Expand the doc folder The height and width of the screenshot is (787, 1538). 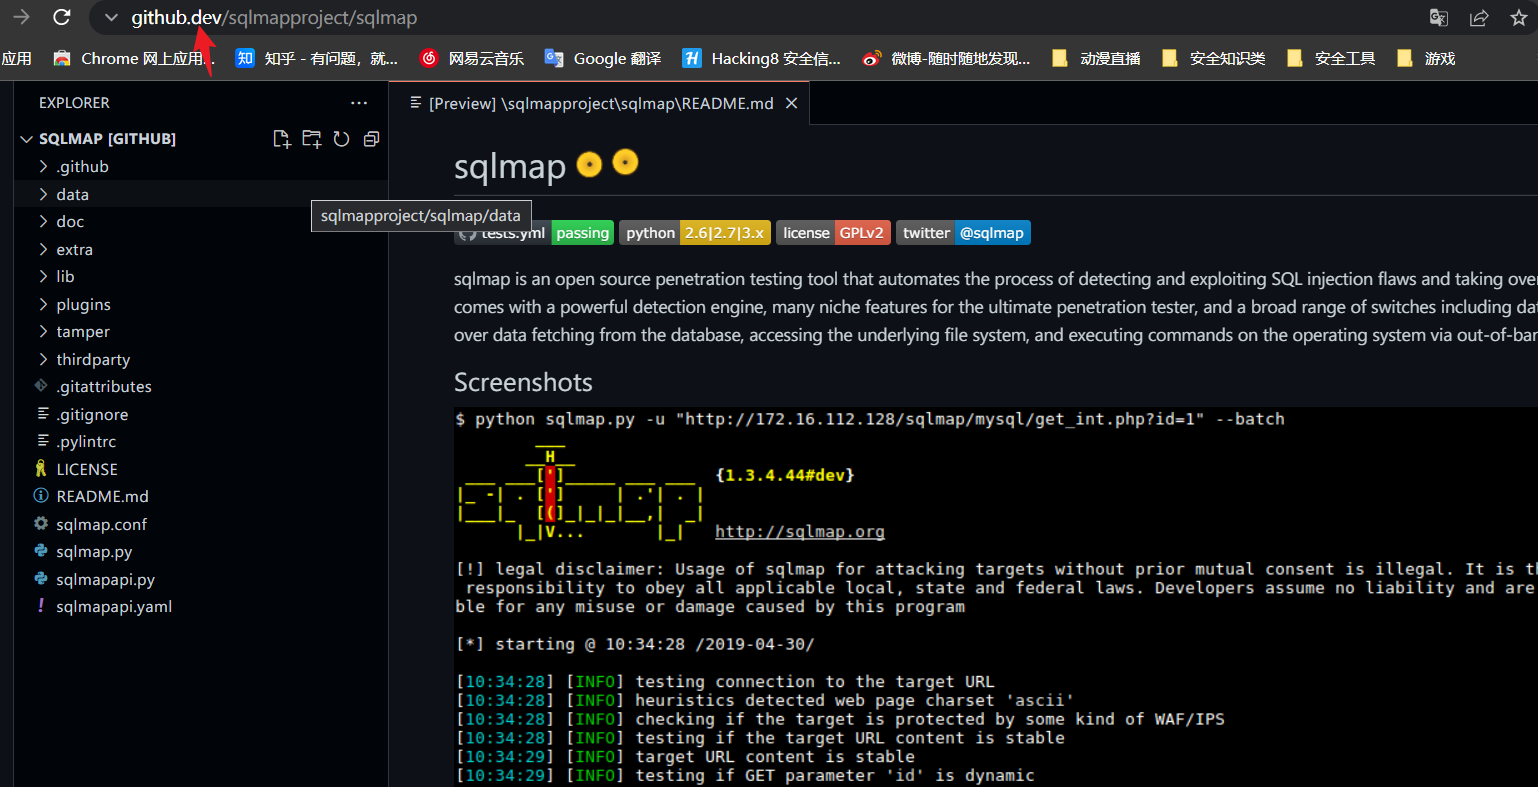pyautogui.click(x=200, y=222)
